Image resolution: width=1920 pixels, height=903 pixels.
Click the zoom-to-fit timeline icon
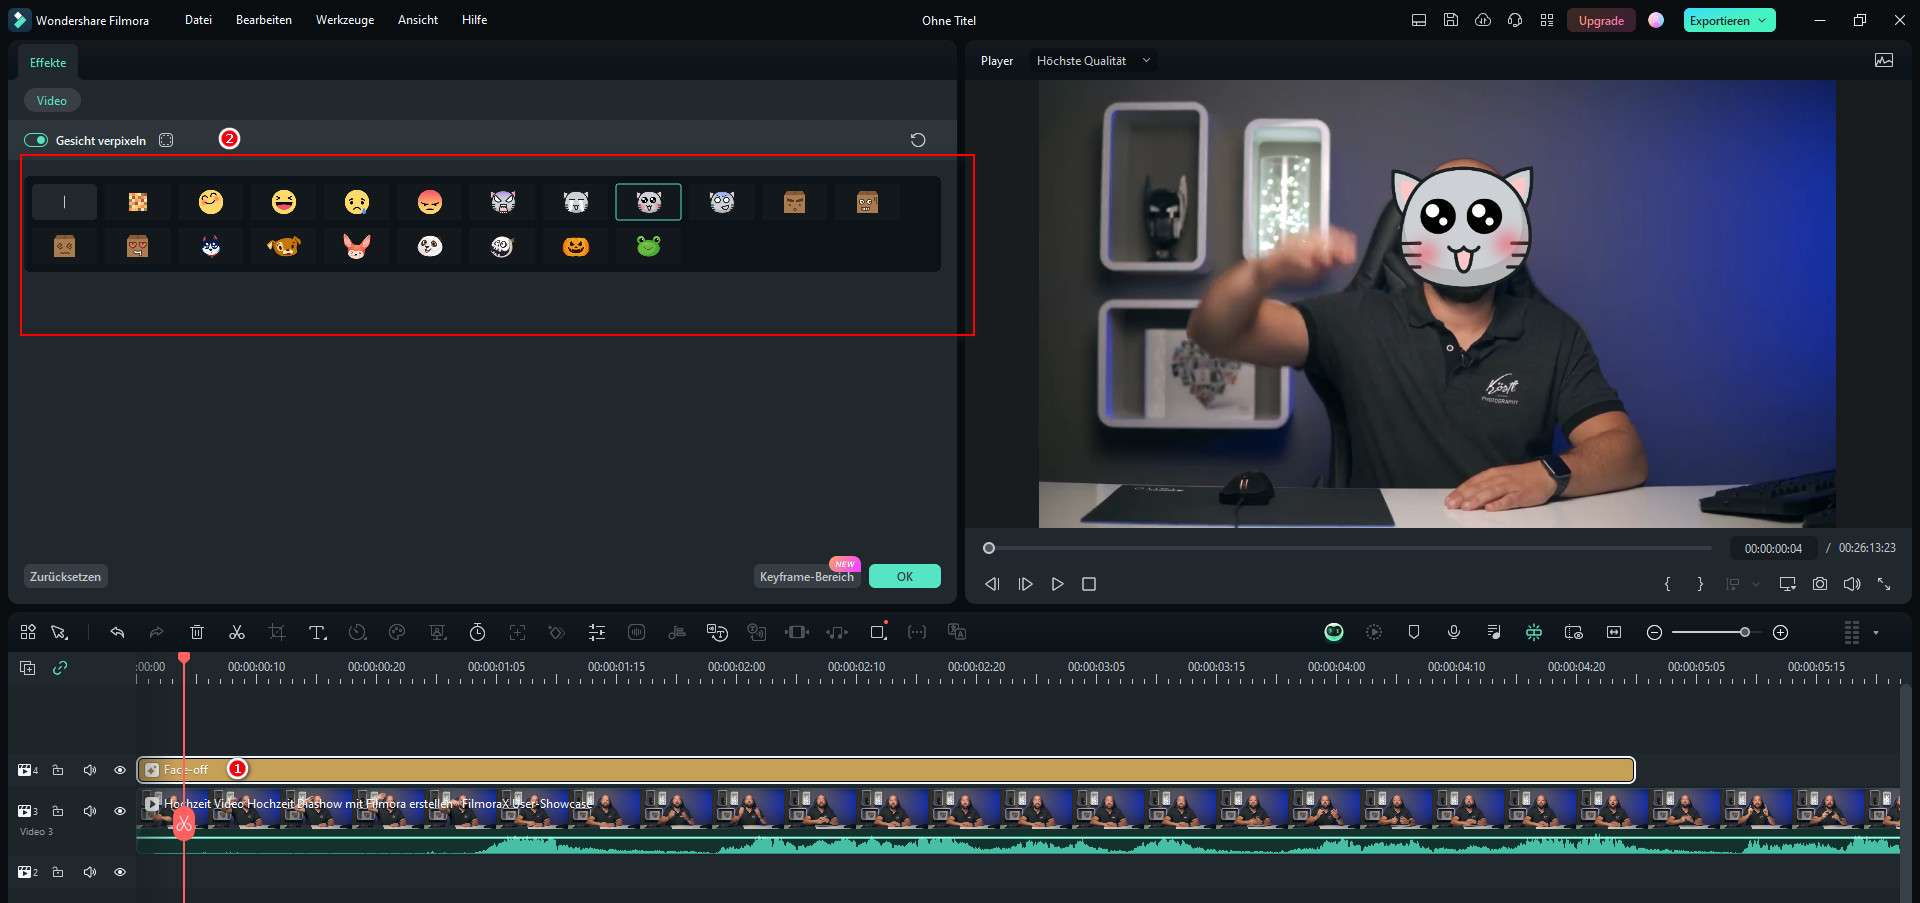click(1614, 632)
